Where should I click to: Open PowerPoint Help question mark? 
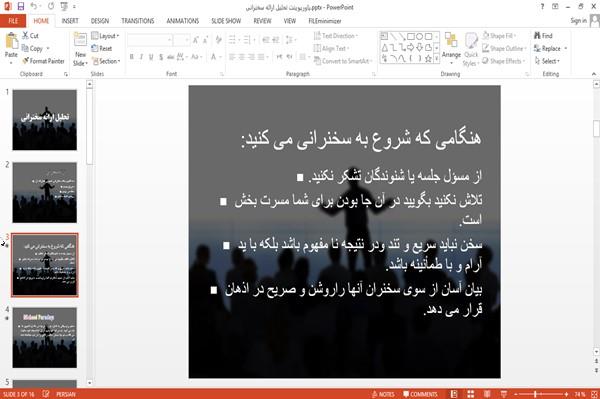point(542,7)
